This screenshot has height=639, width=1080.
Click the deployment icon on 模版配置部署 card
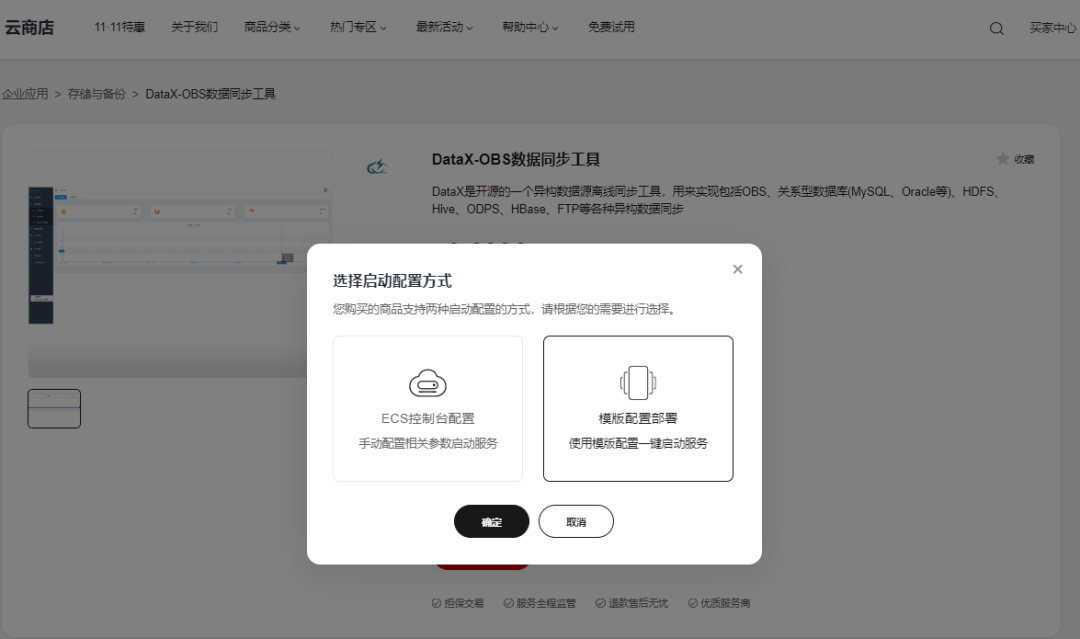click(637, 382)
